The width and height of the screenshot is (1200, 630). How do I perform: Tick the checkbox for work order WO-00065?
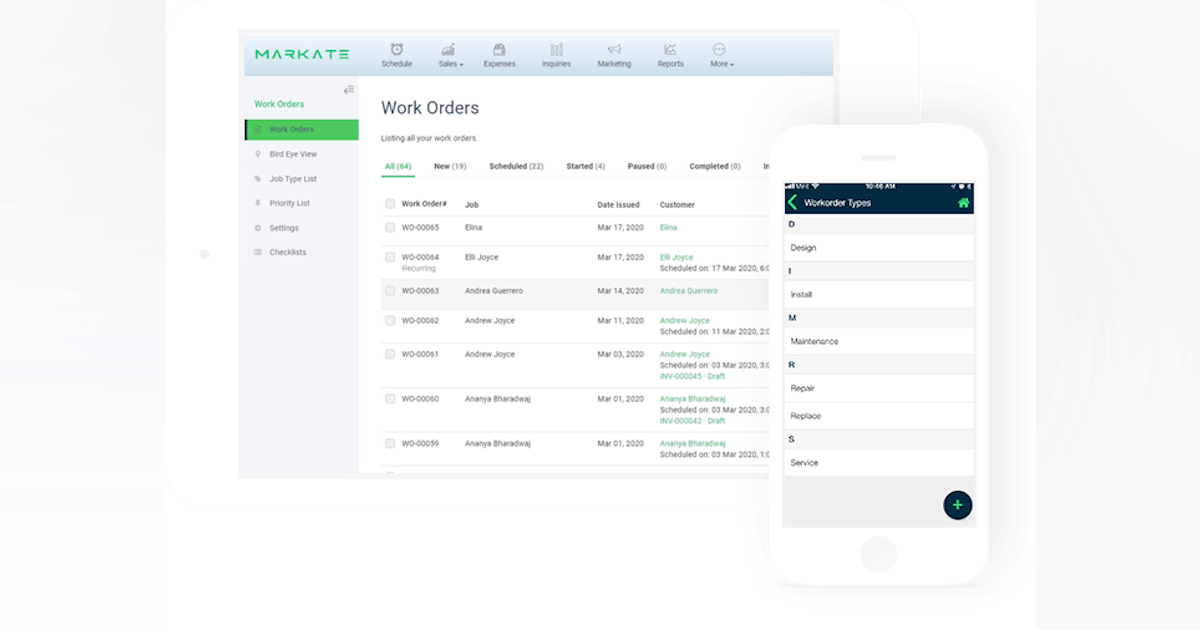390,227
